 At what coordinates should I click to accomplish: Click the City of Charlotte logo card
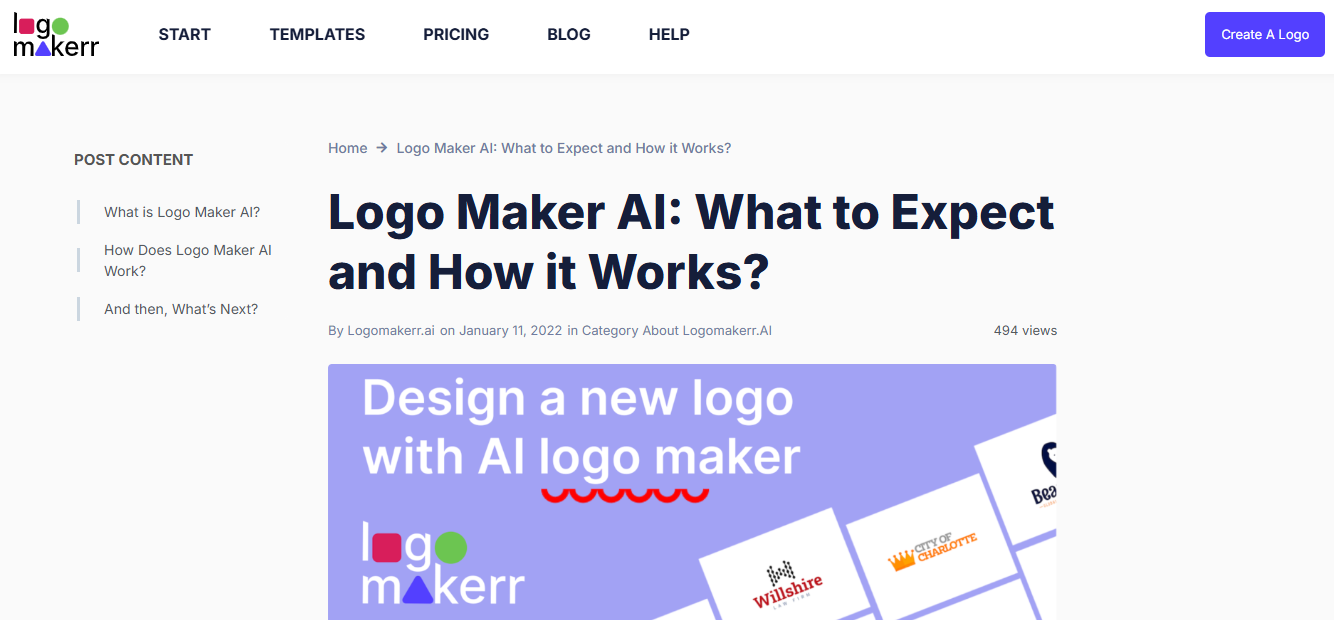point(932,548)
